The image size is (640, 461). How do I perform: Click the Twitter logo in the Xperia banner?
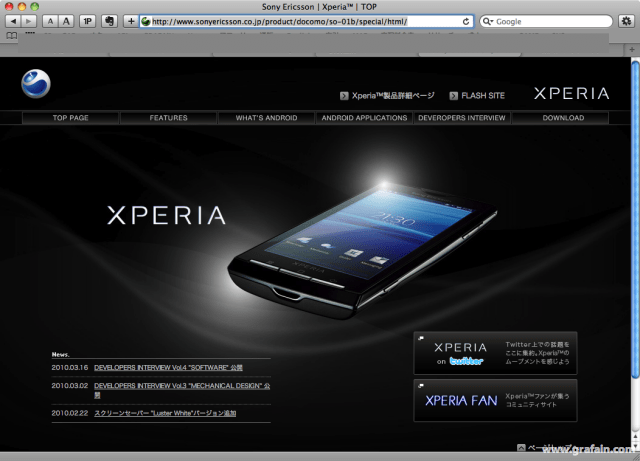tap(466, 361)
